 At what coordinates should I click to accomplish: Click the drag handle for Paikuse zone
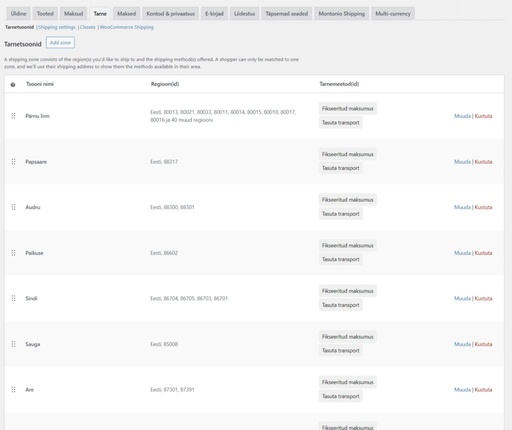(13, 253)
